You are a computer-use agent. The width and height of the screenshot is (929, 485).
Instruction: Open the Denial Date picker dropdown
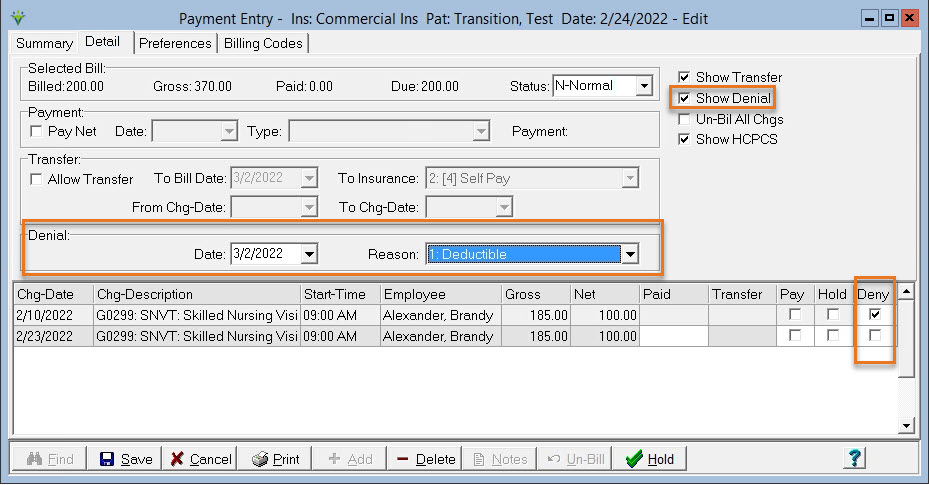tap(309, 255)
